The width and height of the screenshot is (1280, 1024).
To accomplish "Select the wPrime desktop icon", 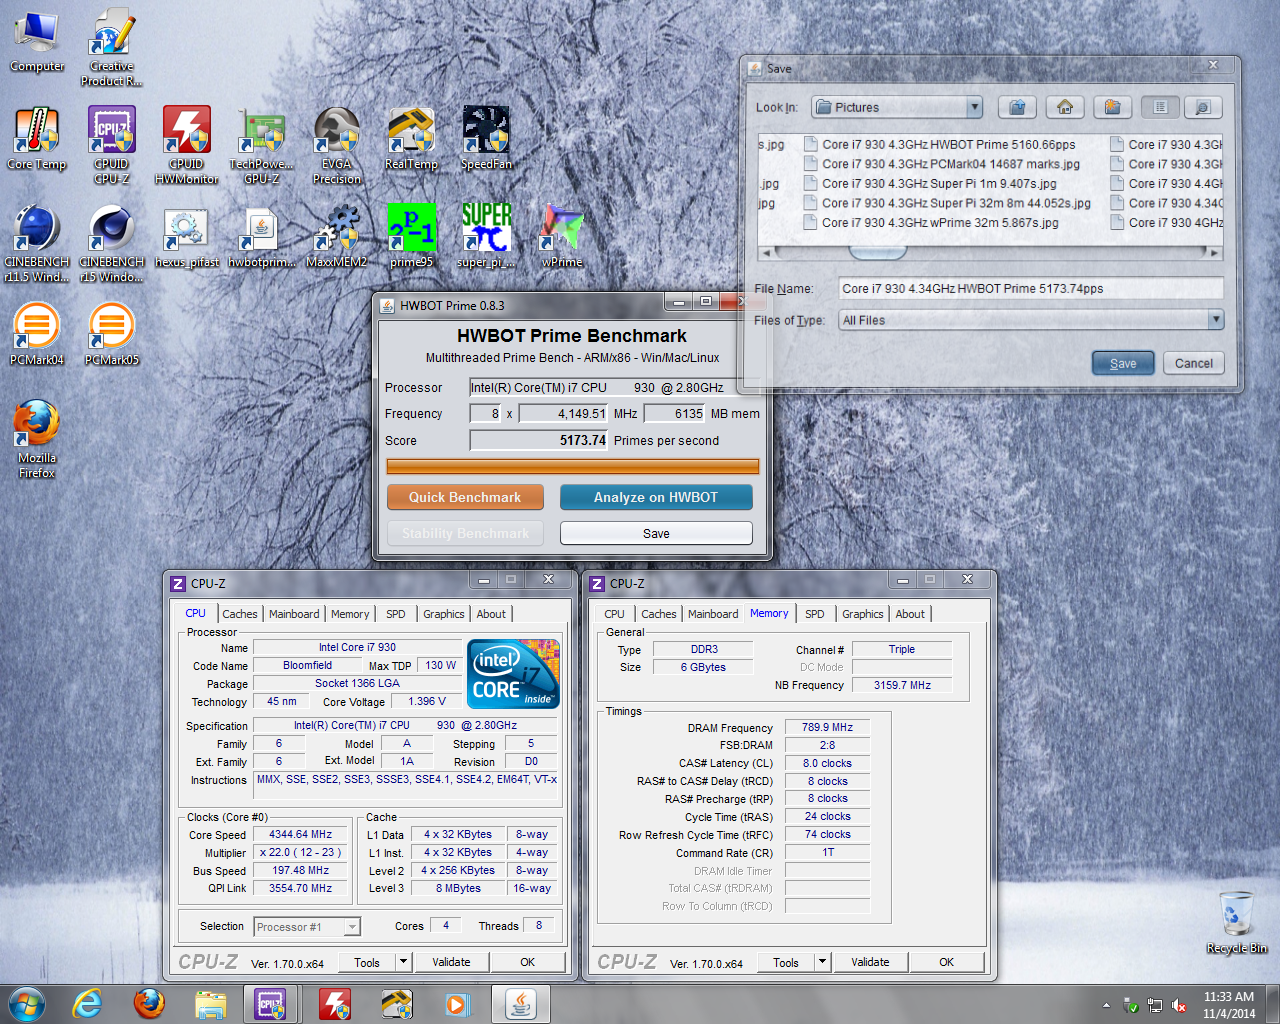I will pyautogui.click(x=562, y=237).
